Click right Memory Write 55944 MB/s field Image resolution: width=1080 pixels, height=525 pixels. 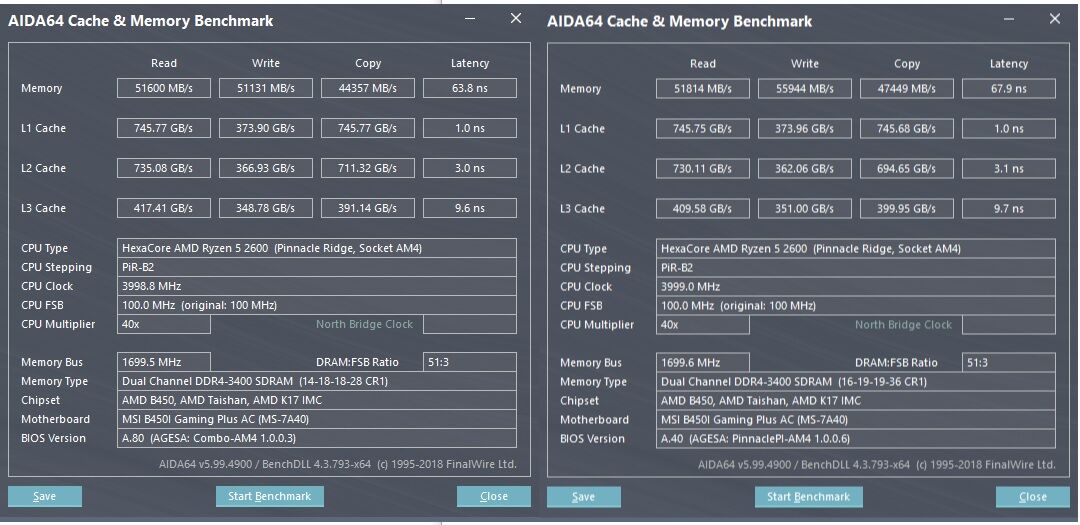pyautogui.click(x=804, y=89)
